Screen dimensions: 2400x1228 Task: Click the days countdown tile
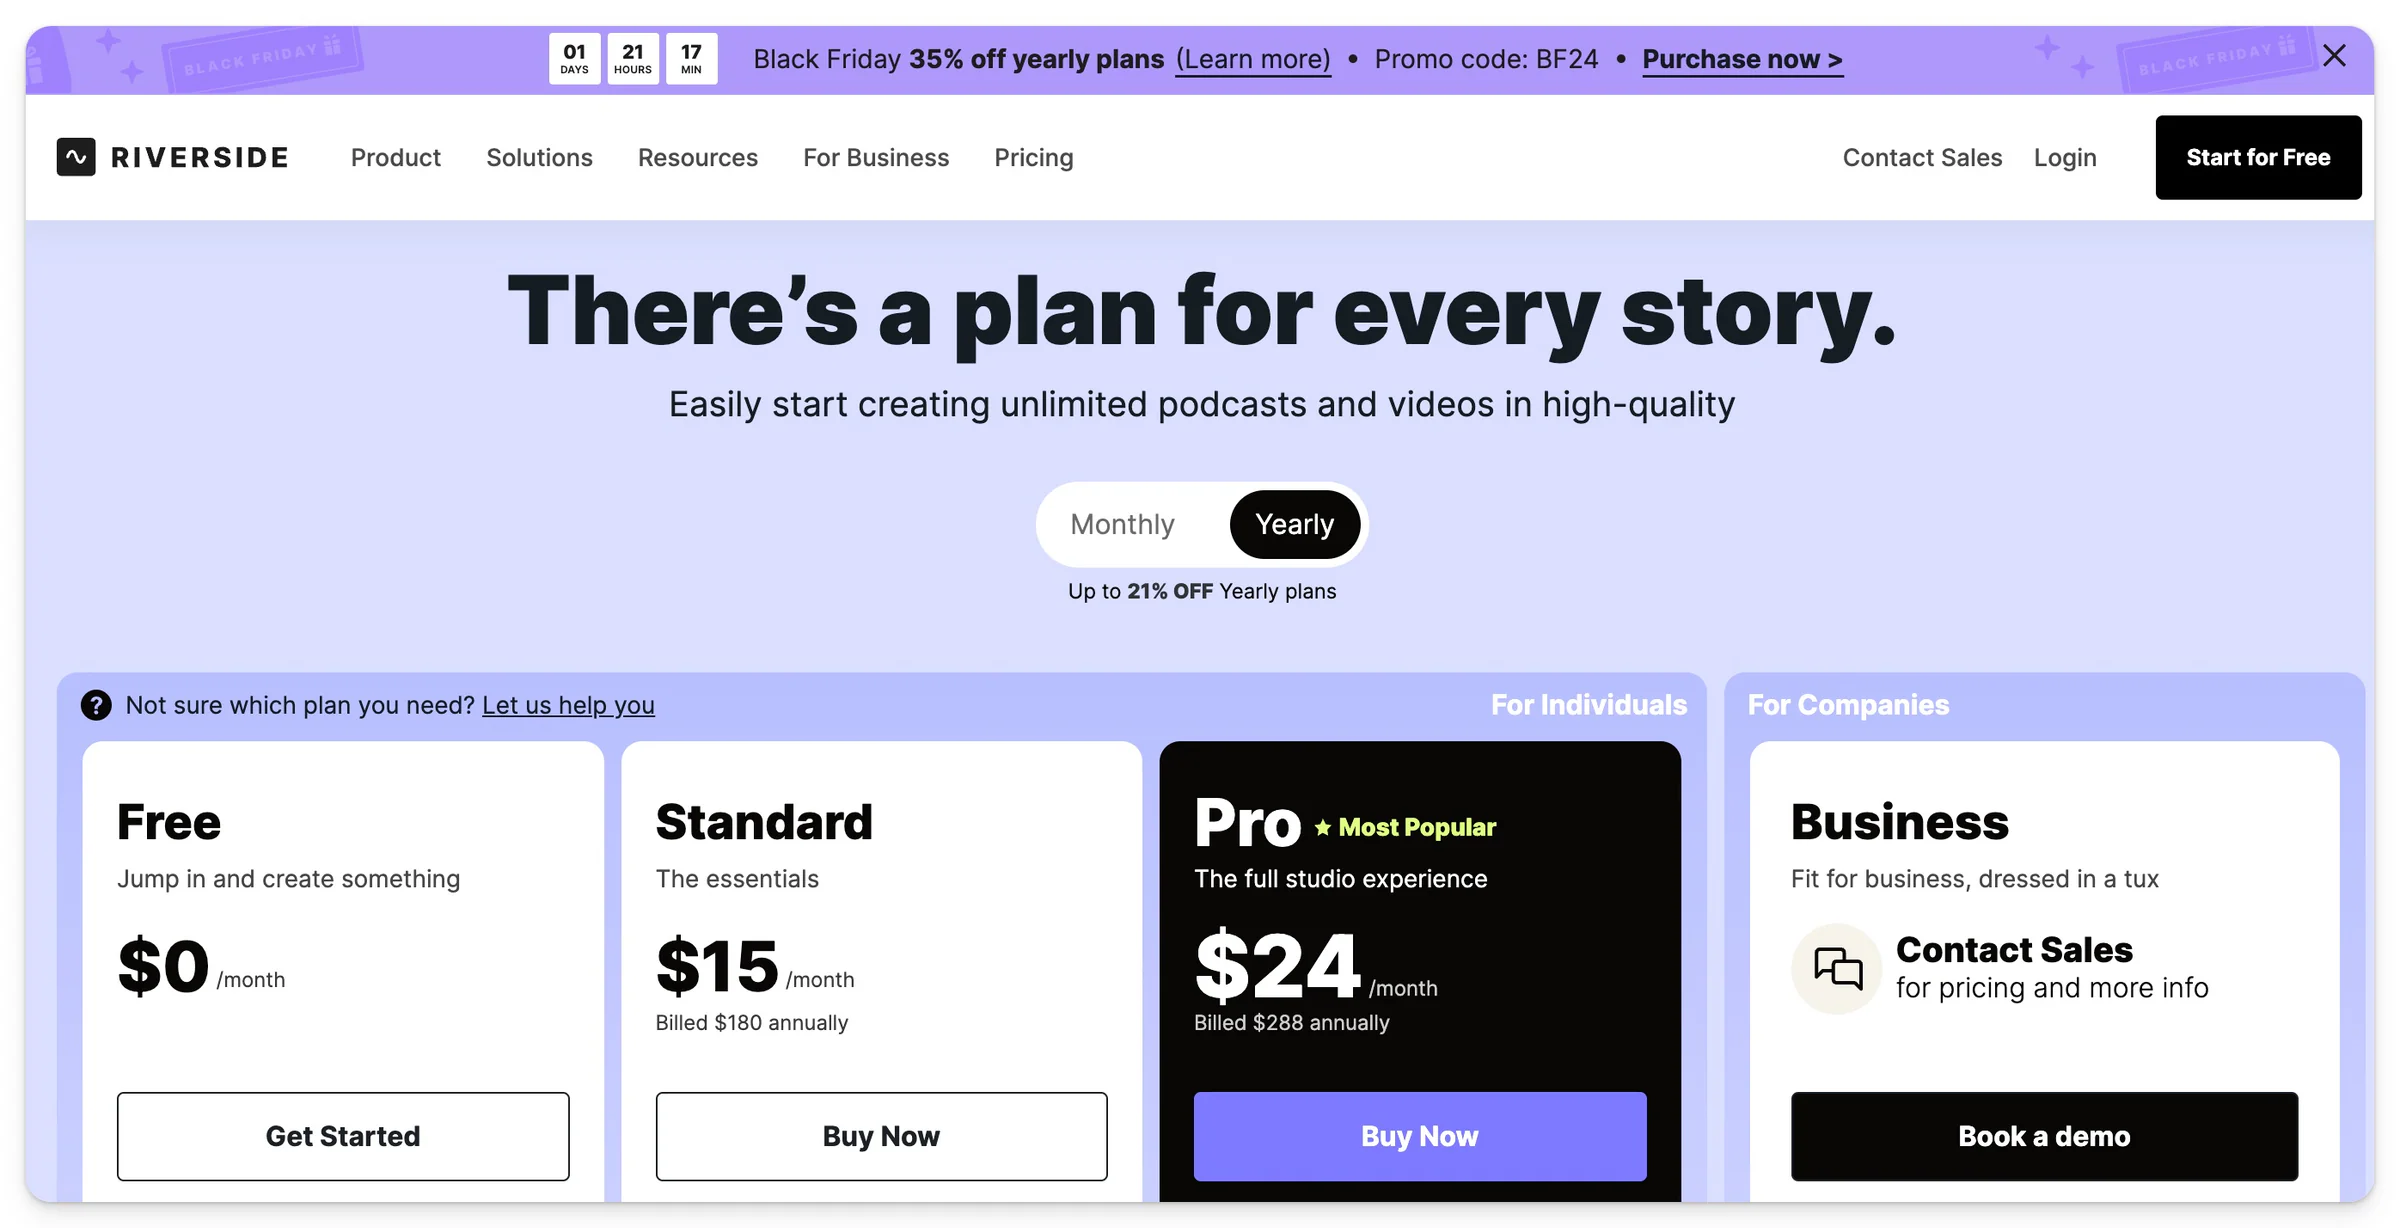[x=574, y=59]
